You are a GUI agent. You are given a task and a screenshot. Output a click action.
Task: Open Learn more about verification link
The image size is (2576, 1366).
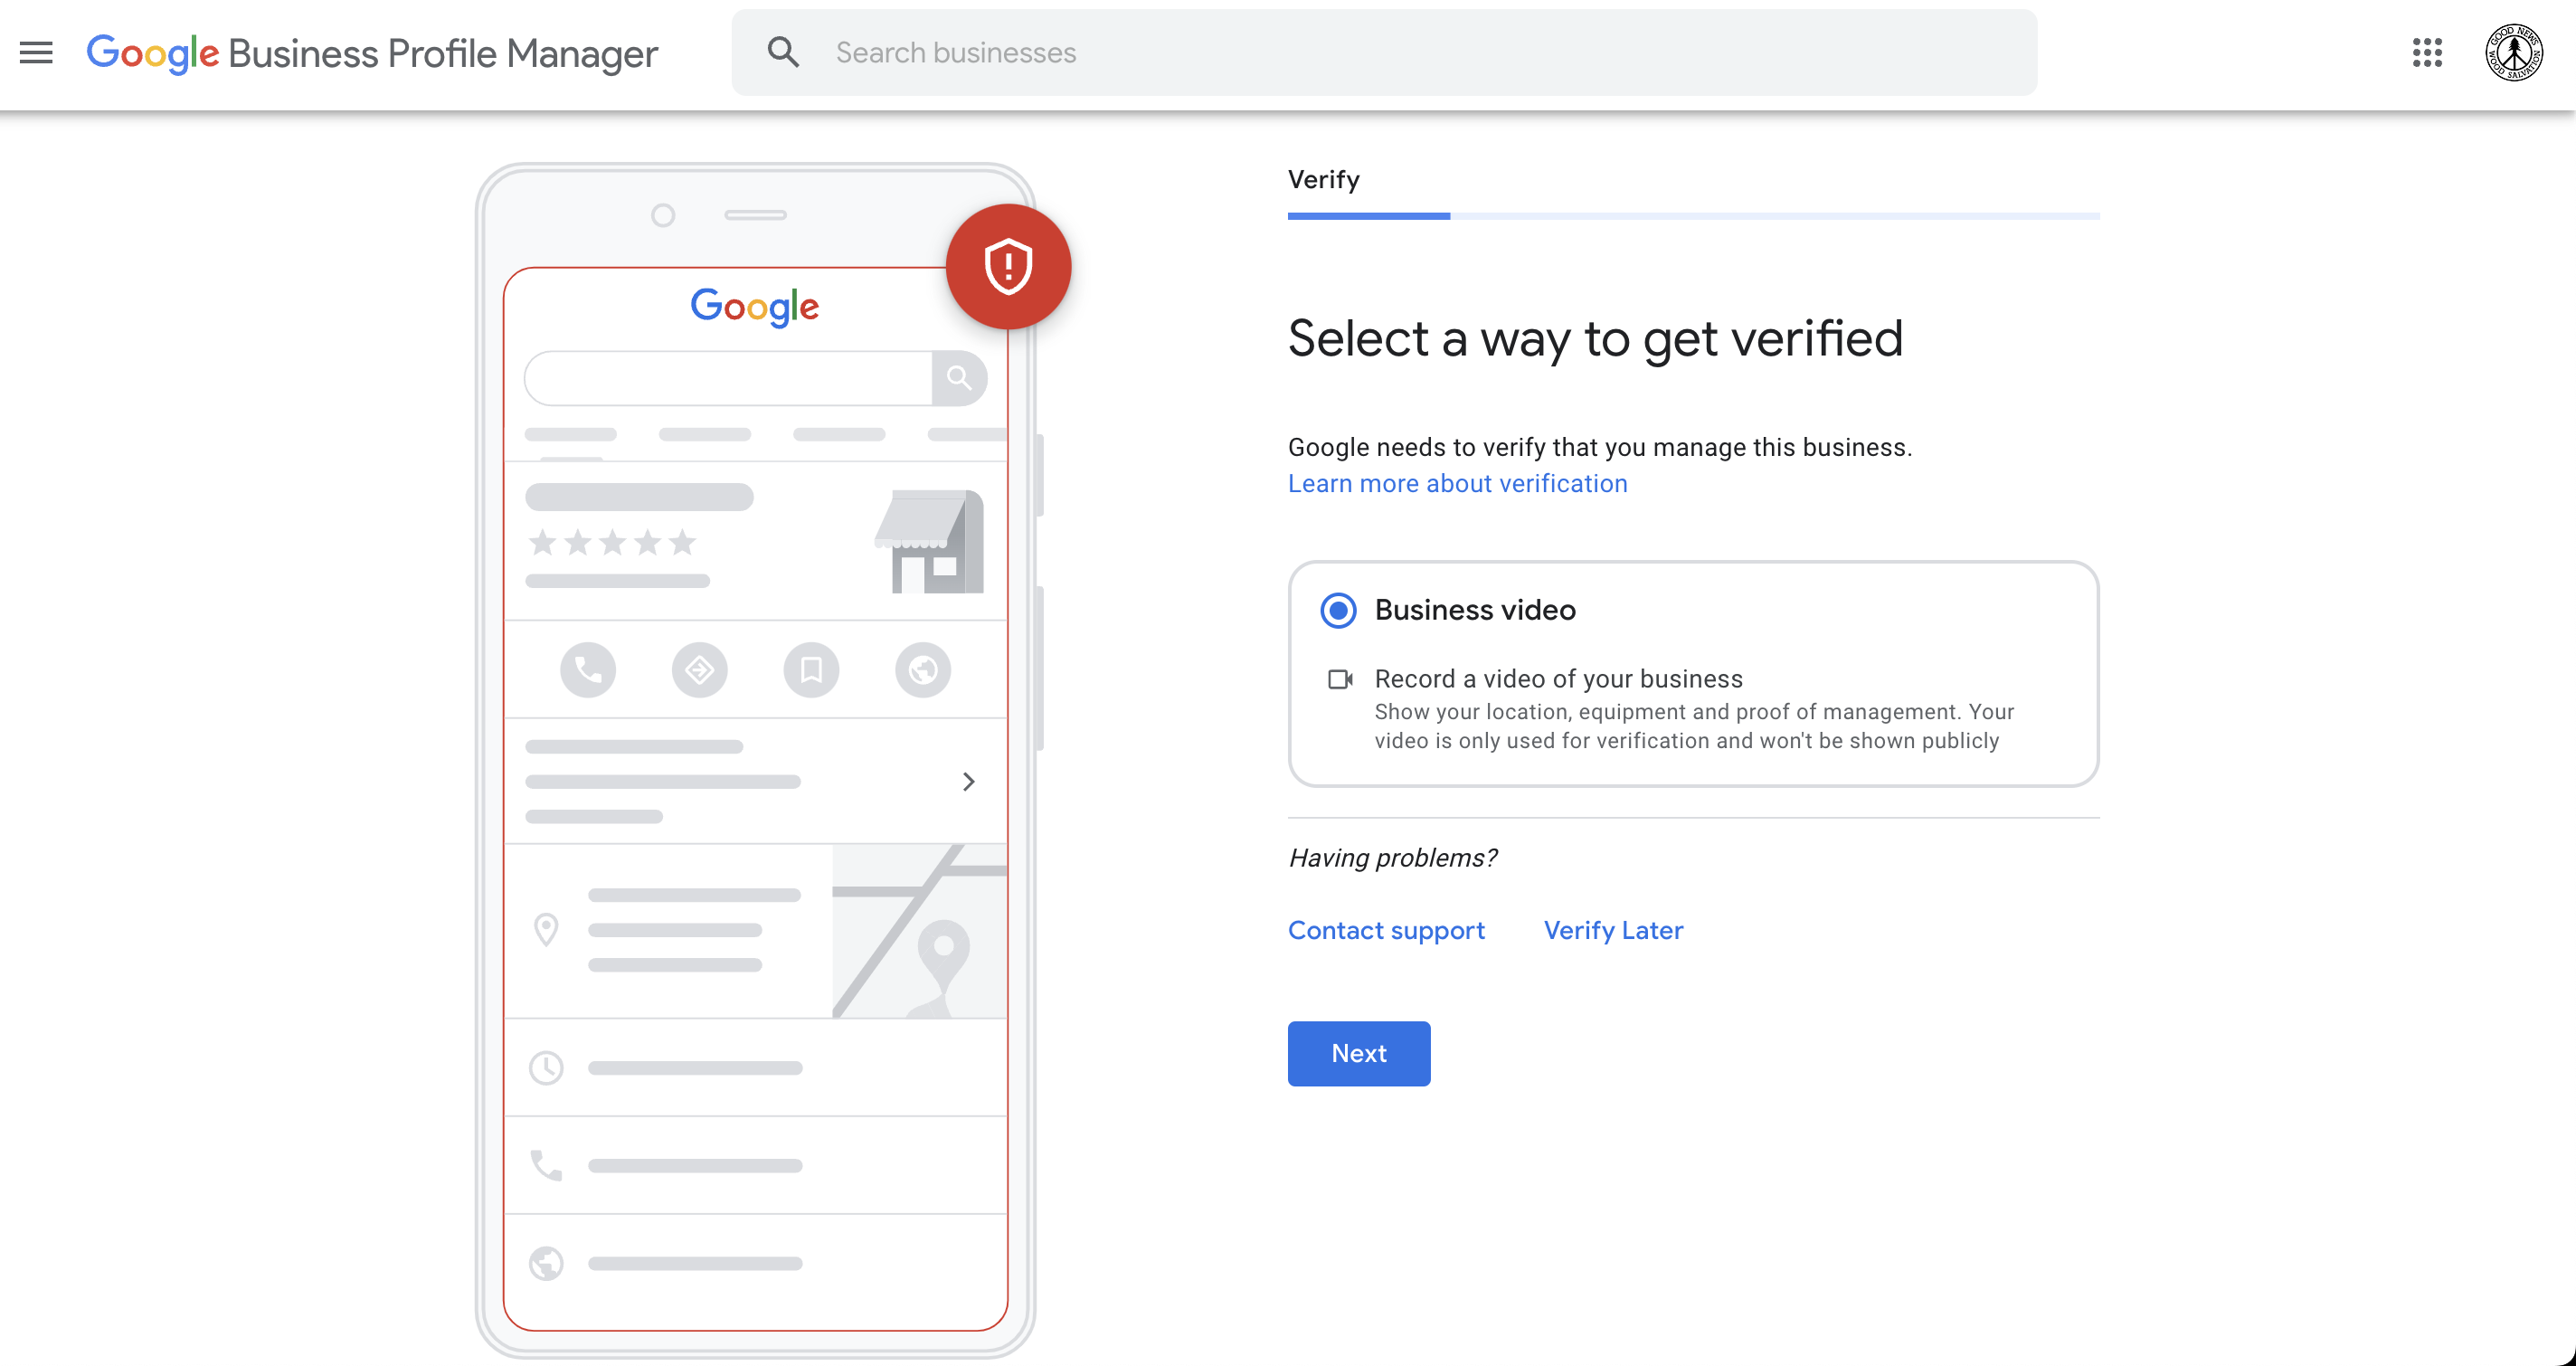click(1457, 484)
